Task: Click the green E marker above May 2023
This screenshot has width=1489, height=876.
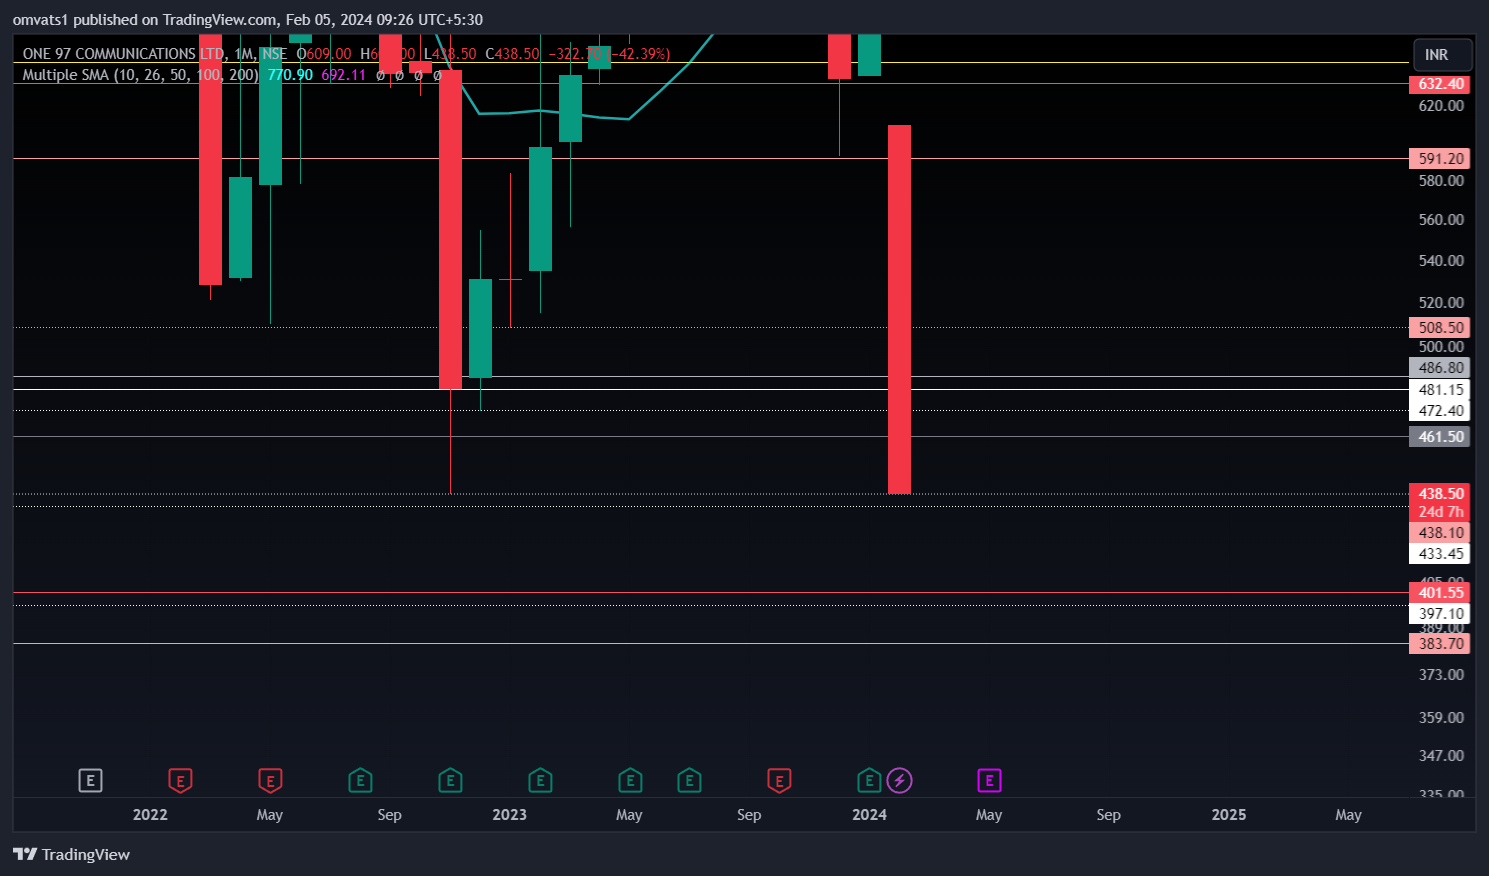Action: click(x=630, y=780)
